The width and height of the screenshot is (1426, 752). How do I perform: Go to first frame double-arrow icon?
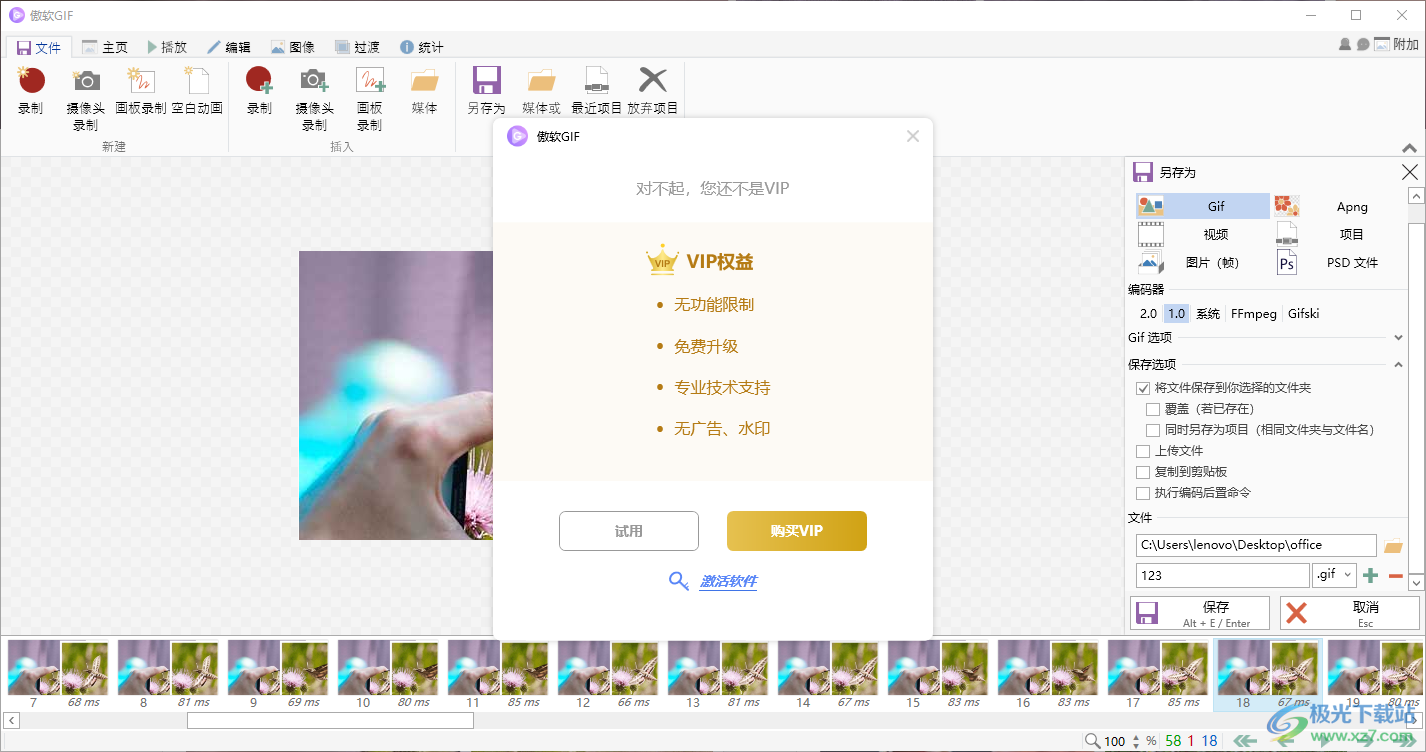click(1247, 741)
